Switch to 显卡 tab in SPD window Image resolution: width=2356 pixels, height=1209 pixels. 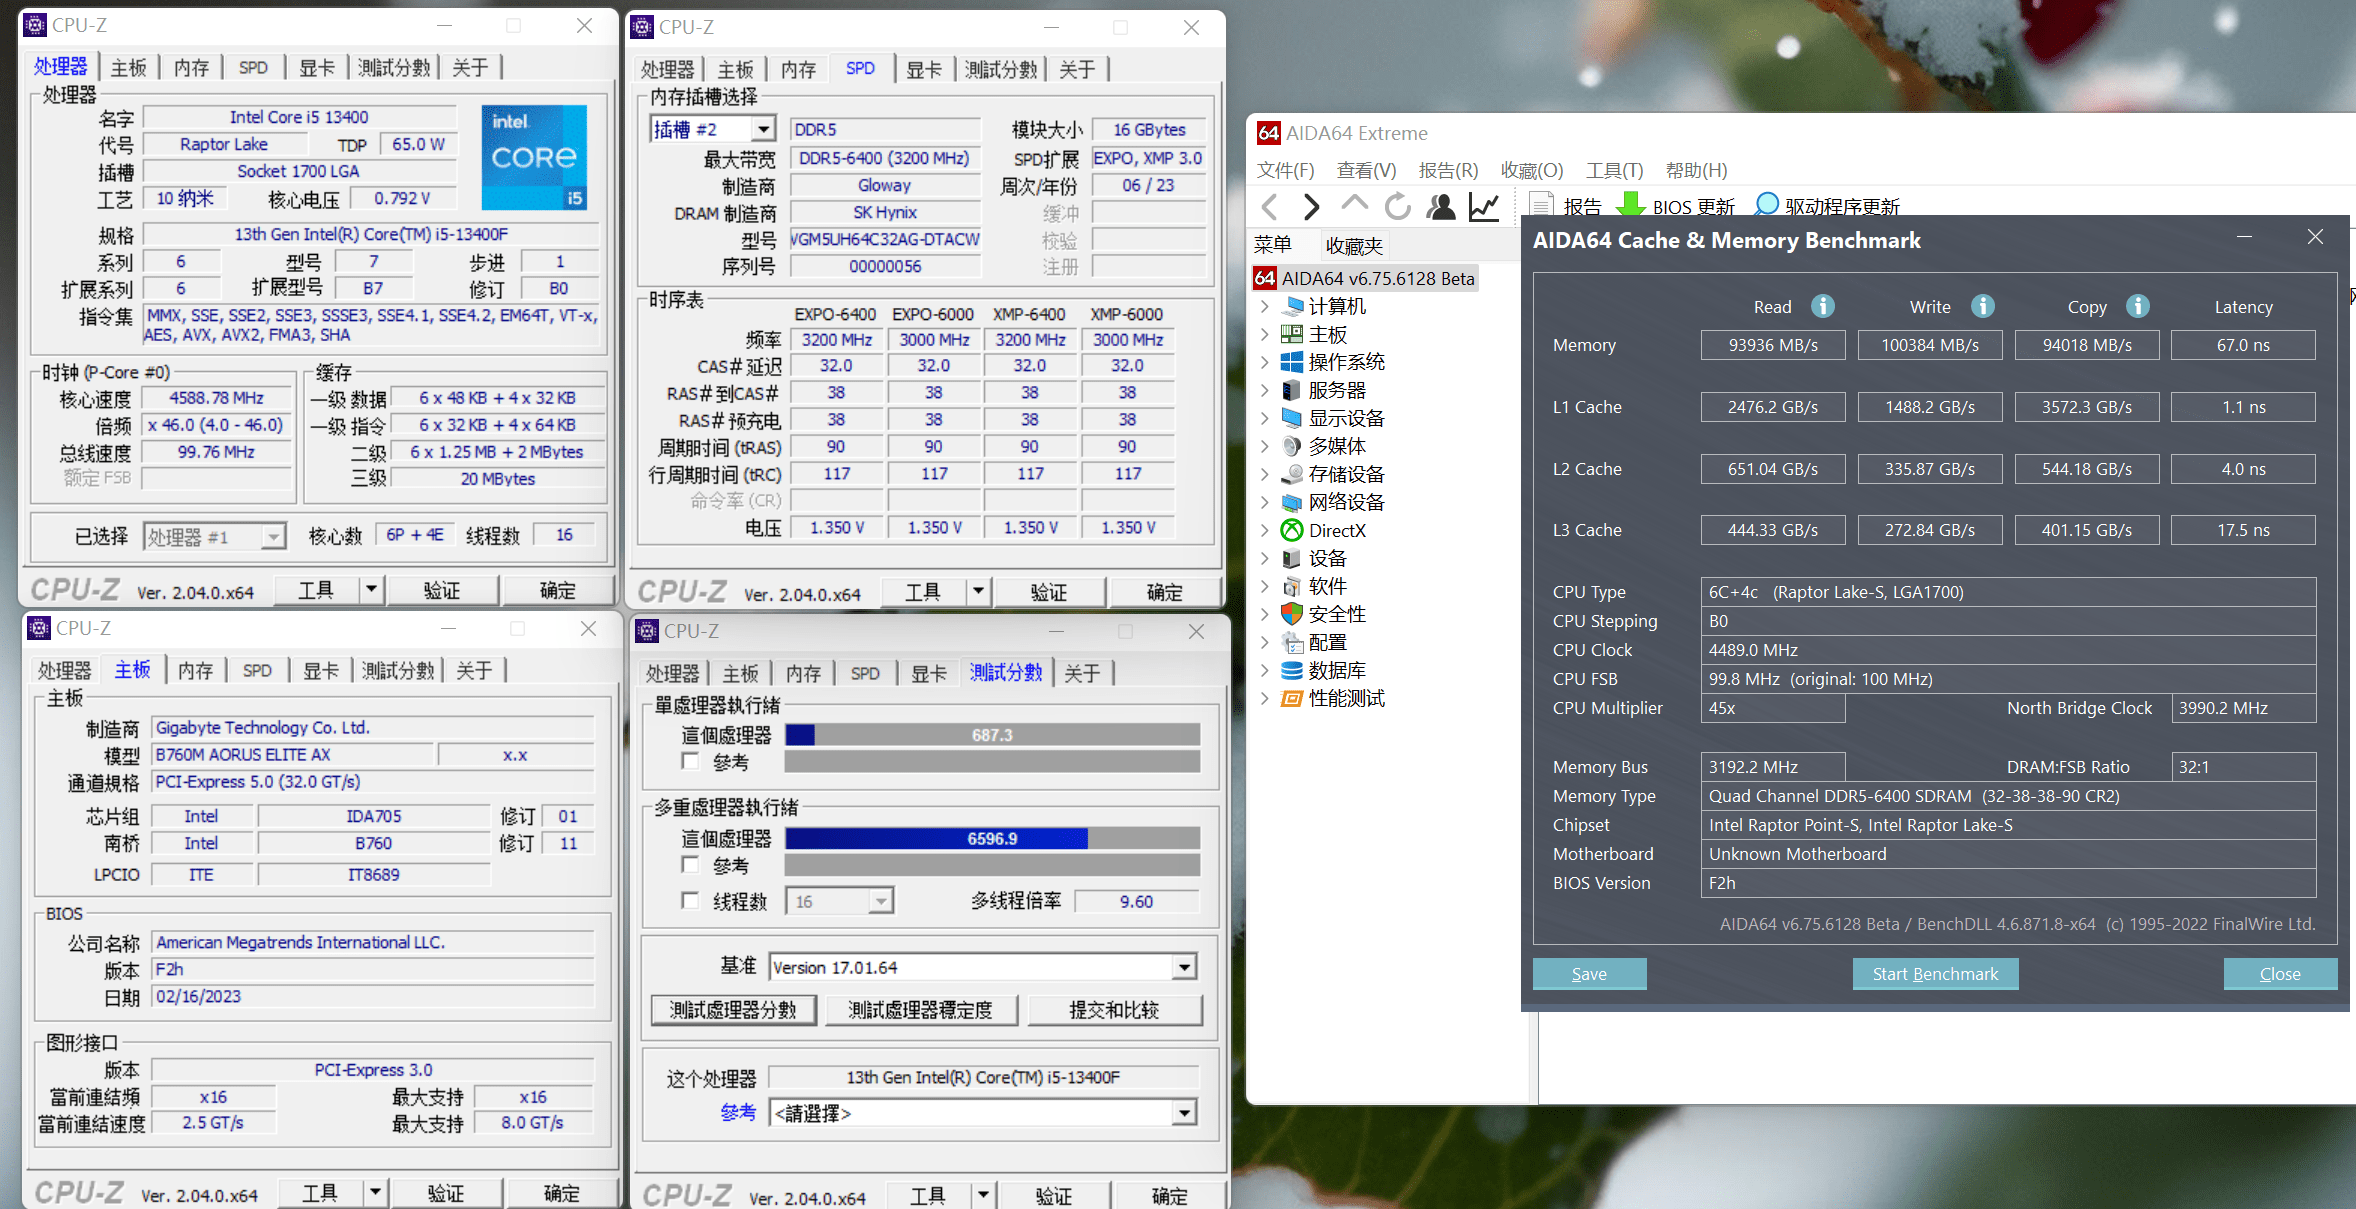[x=924, y=70]
